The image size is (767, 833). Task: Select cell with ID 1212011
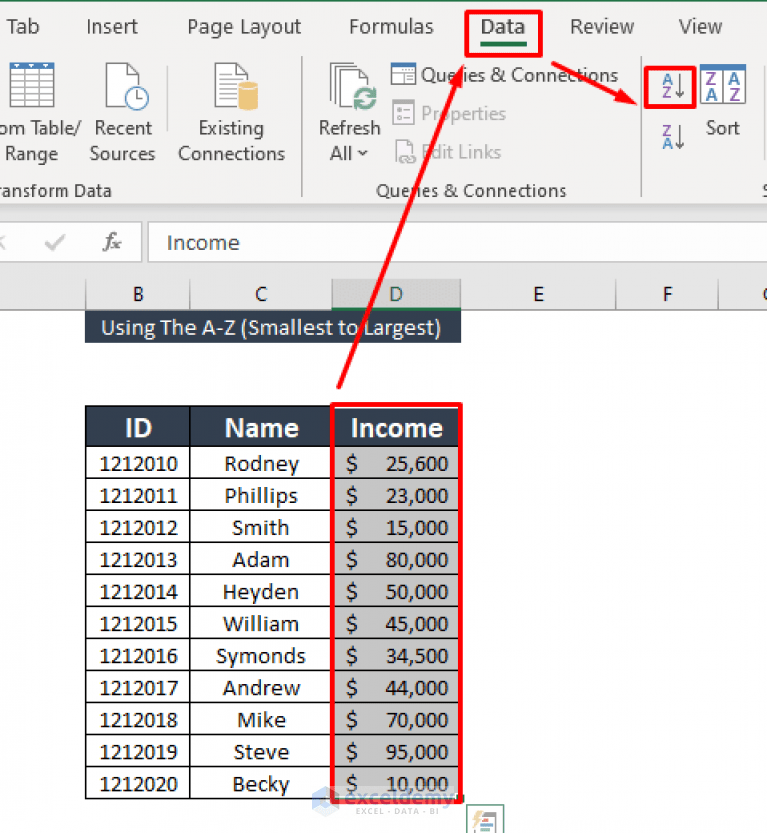[x=138, y=495]
